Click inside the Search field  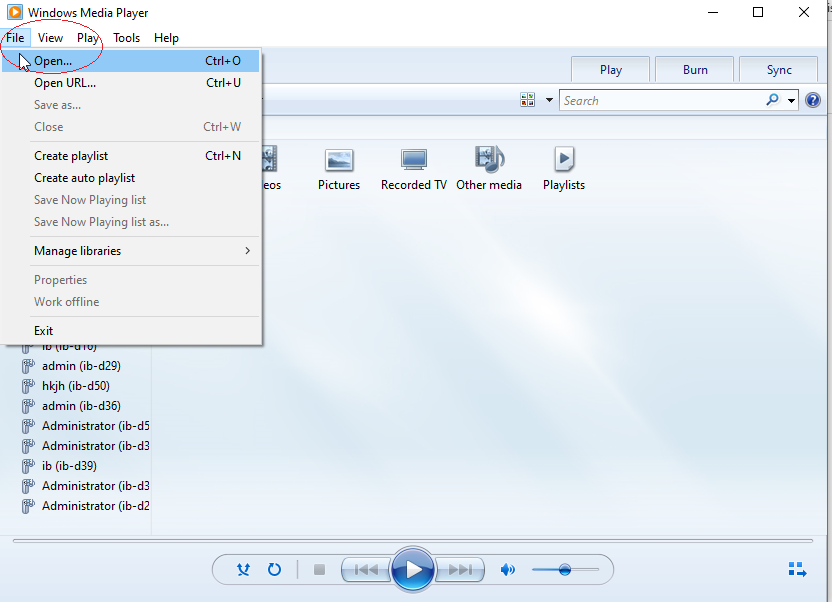pos(661,100)
